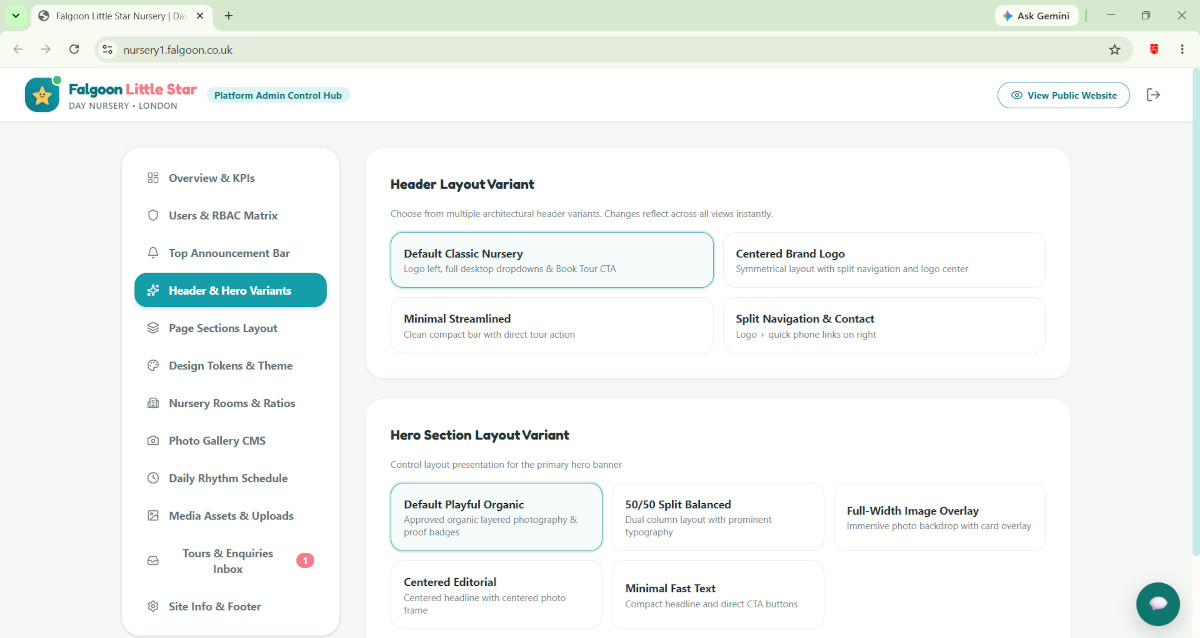Open Top Announcement Bar settings
Screen dimensions: 1200x638
(230, 253)
